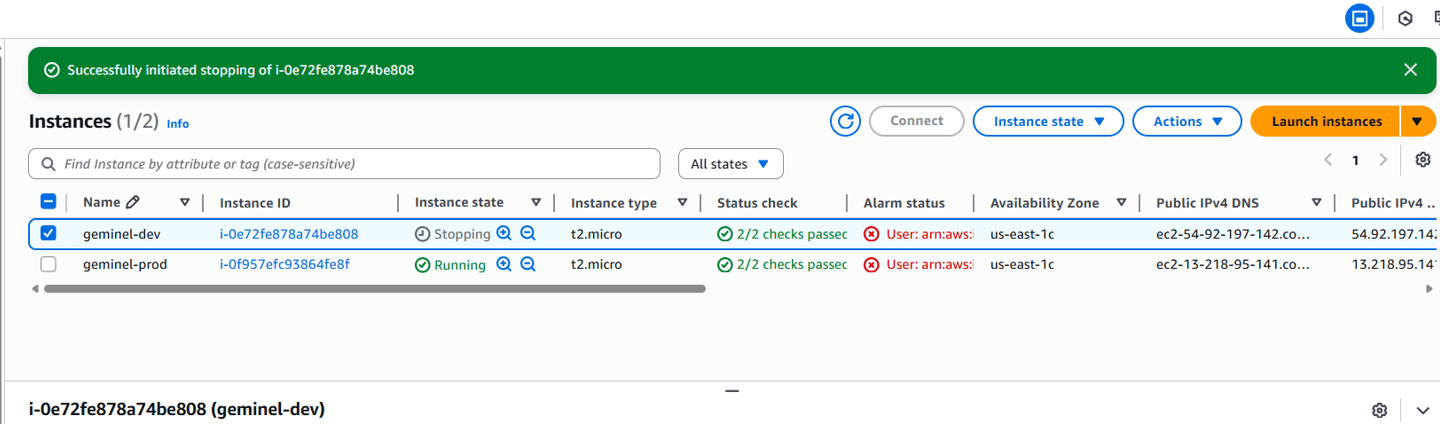Click the Instance ID column header
Screen dimensions: 1440x424
(x=255, y=202)
